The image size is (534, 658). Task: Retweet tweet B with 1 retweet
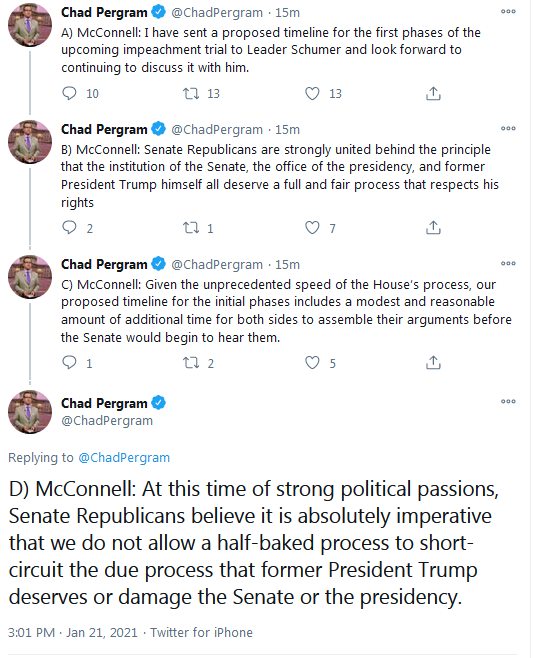coord(191,228)
